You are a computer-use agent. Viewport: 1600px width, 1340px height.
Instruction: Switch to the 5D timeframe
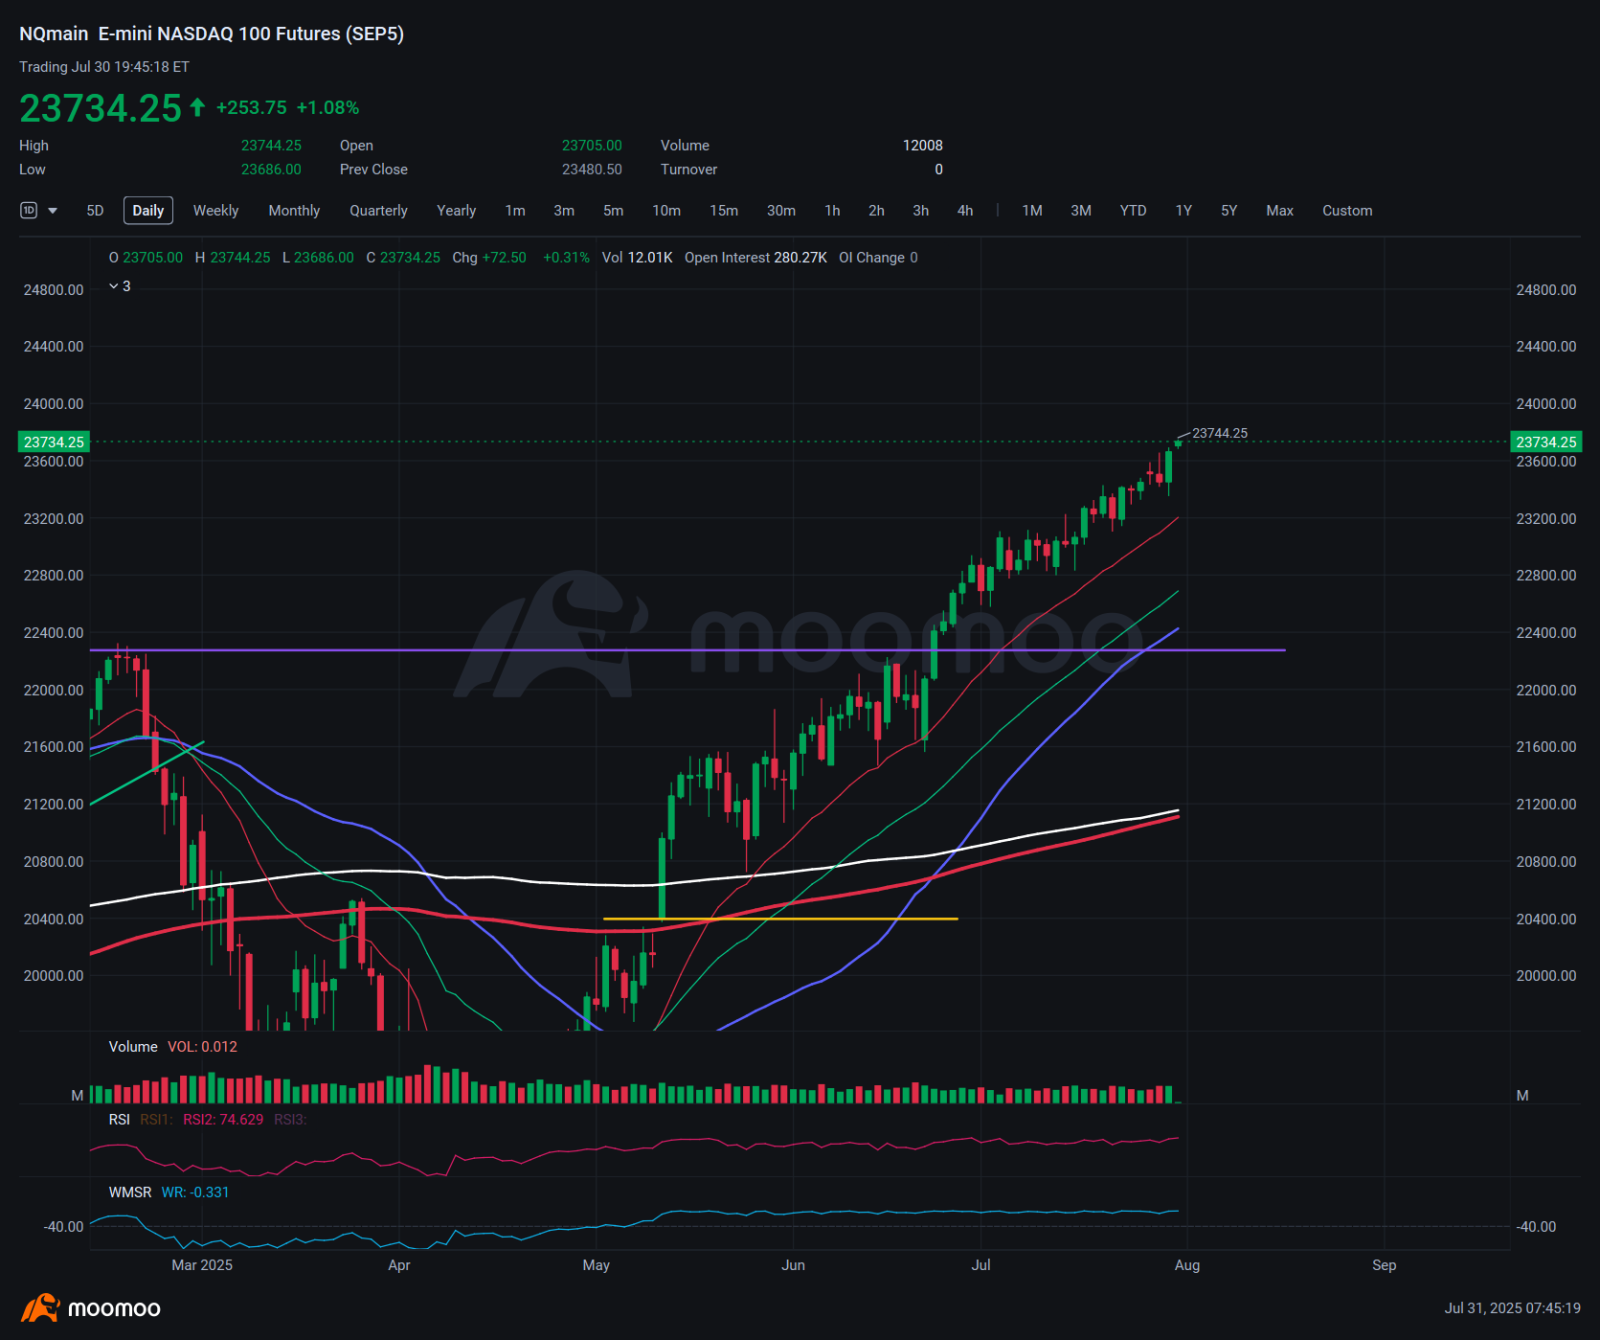point(95,210)
